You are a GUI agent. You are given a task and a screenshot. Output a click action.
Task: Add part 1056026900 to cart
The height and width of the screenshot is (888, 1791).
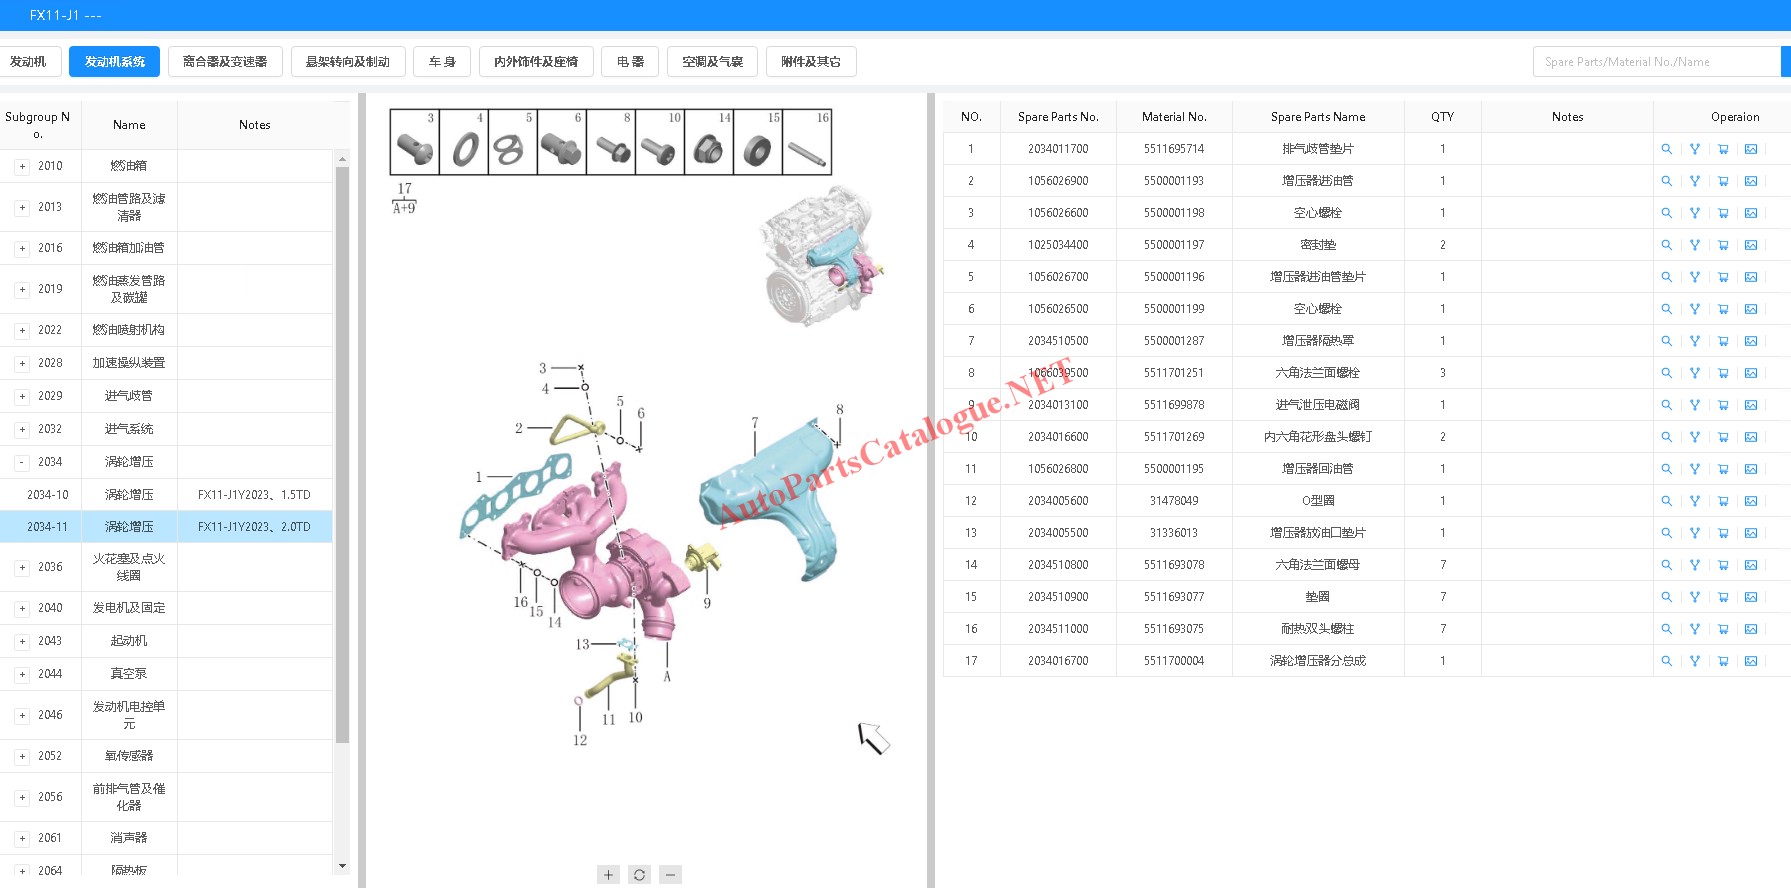point(1723,181)
